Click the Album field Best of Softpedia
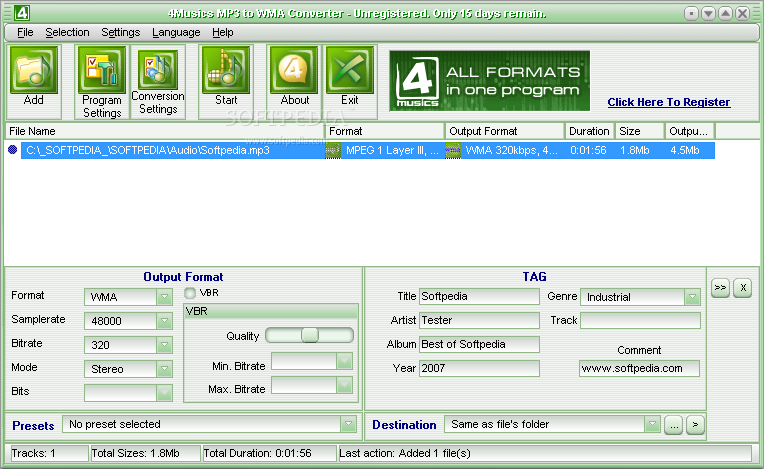The image size is (764, 469). point(479,344)
